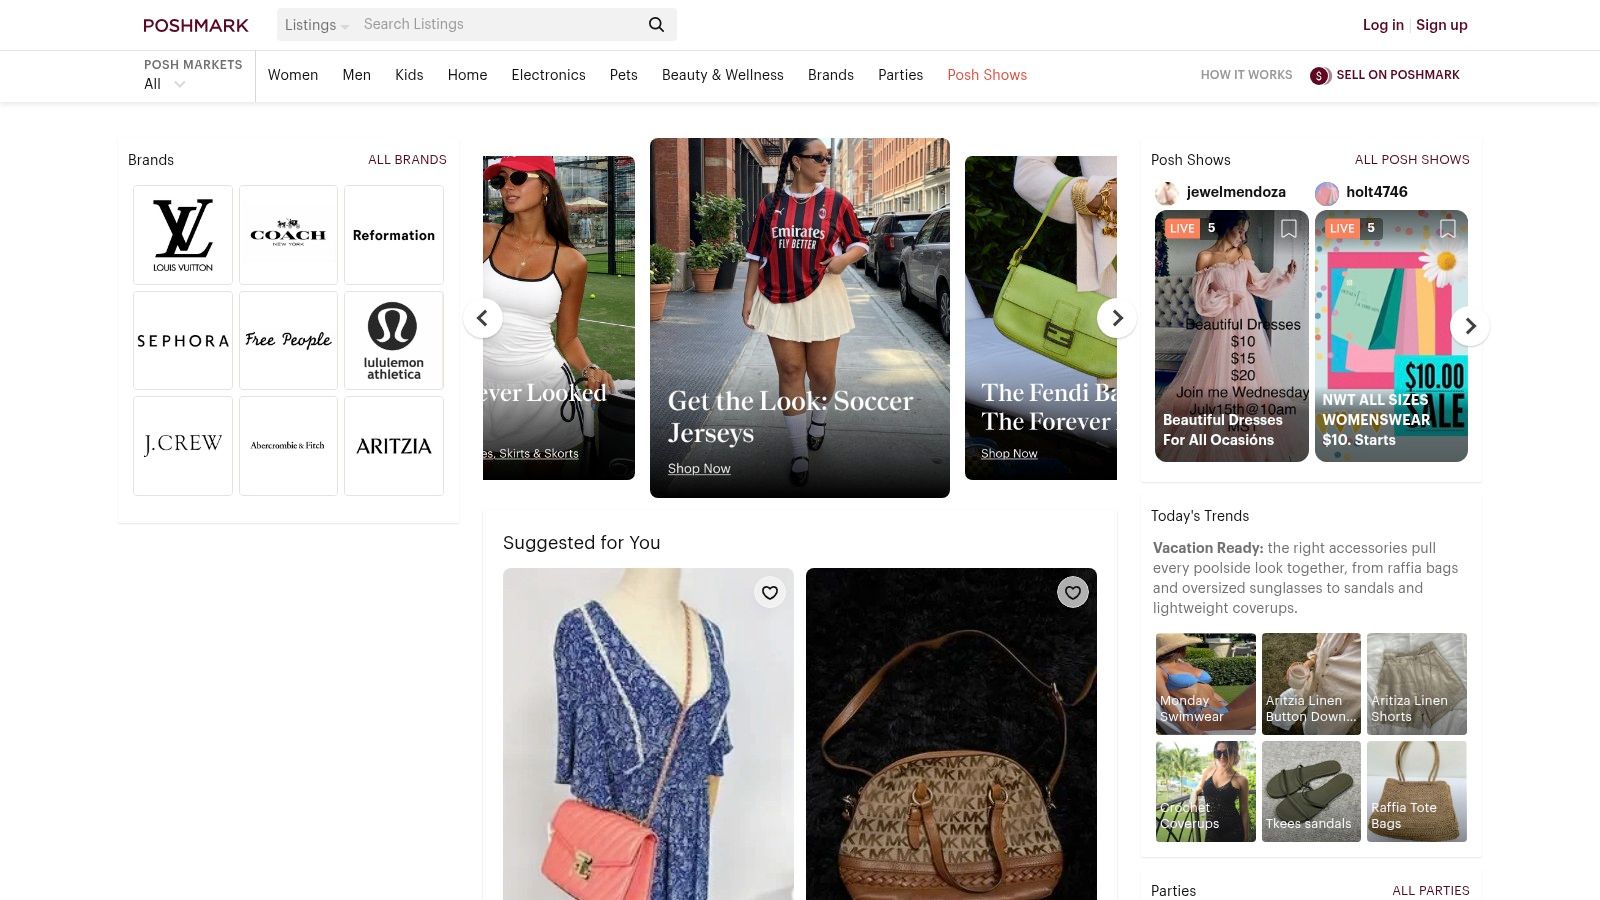Open Tkees sandals trend thumbnail
This screenshot has height=900, width=1600.
[x=1311, y=791]
